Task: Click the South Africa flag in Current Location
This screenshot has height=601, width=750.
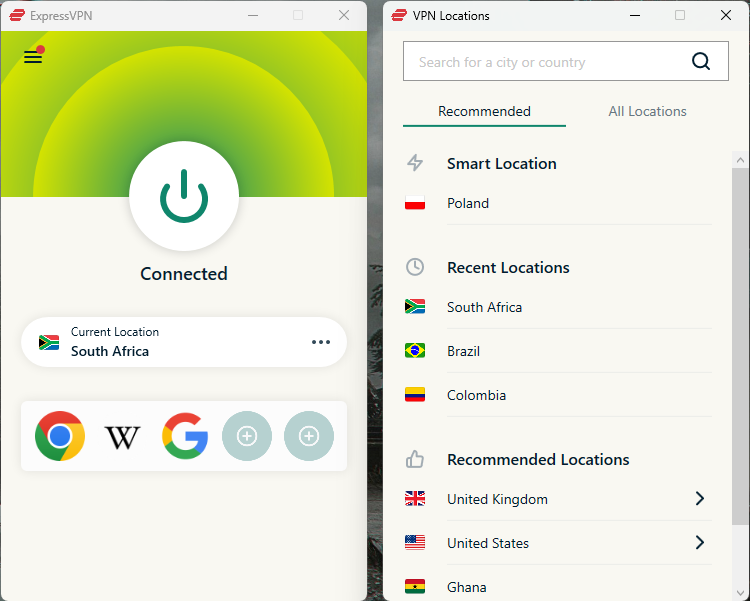Action: click(49, 343)
